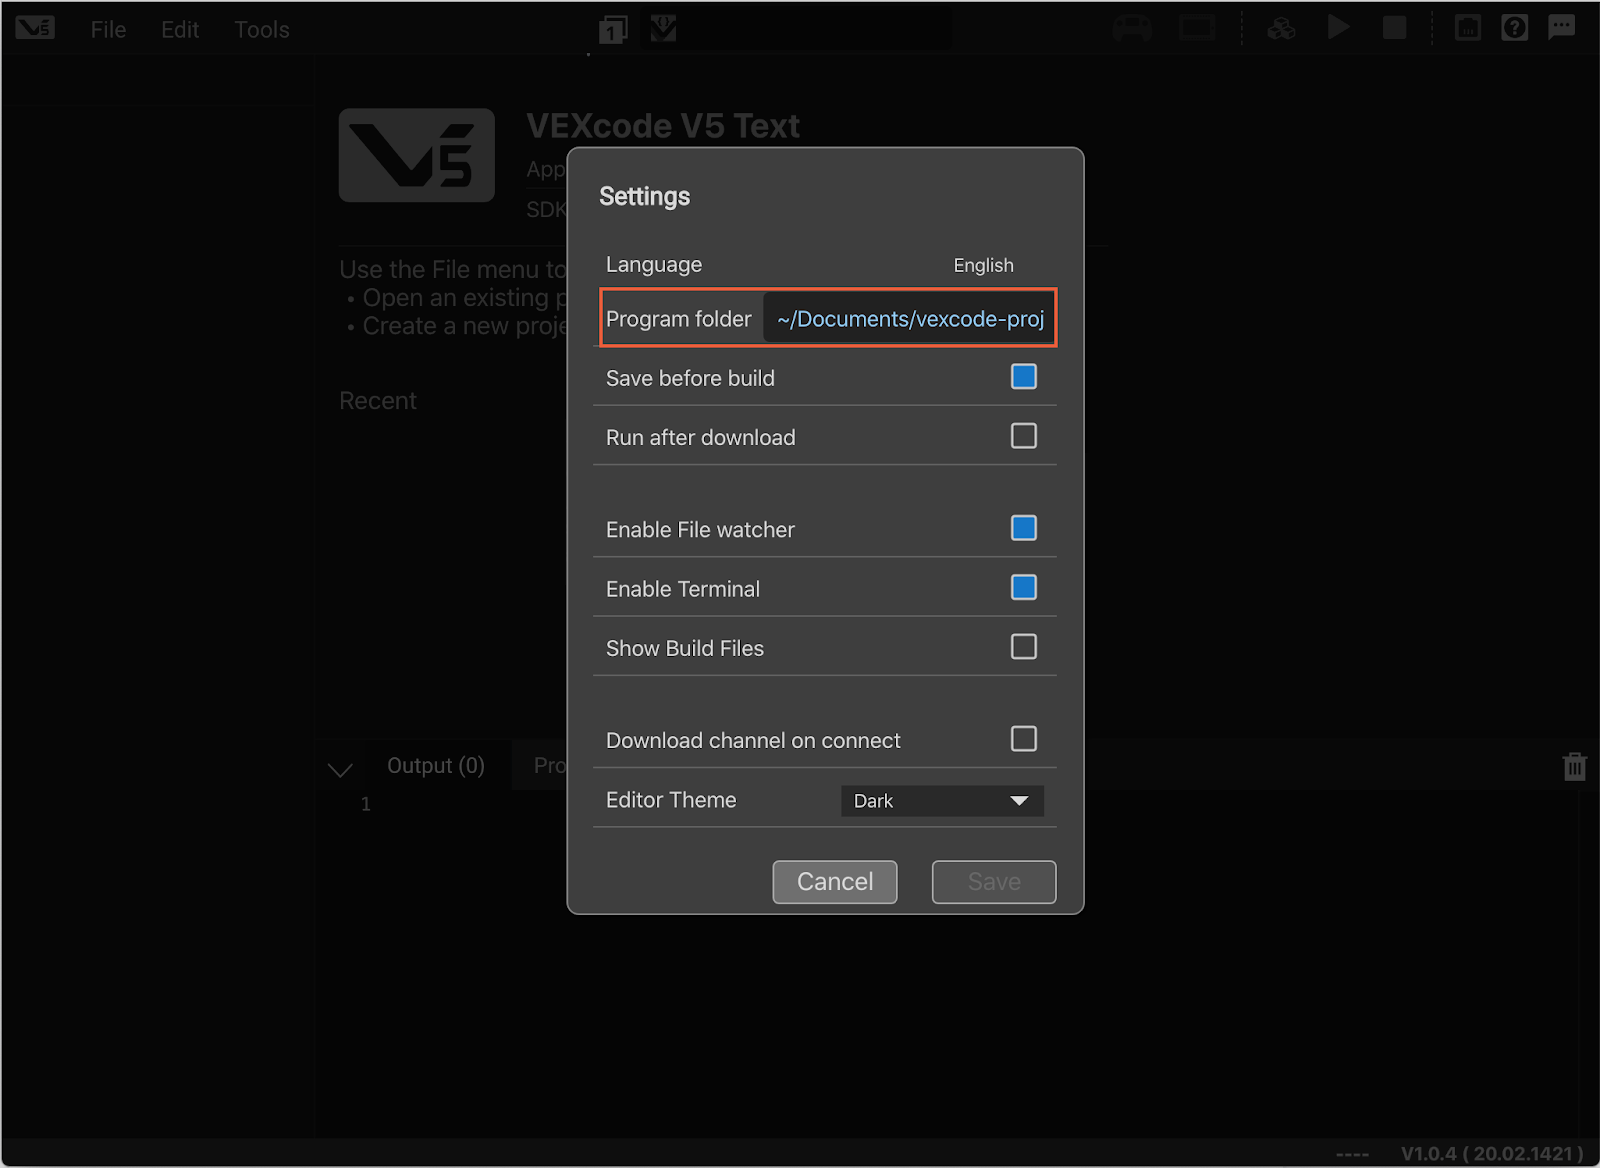Click the feedback chat bubble icon
This screenshot has height=1168, width=1600.
point(1561,28)
